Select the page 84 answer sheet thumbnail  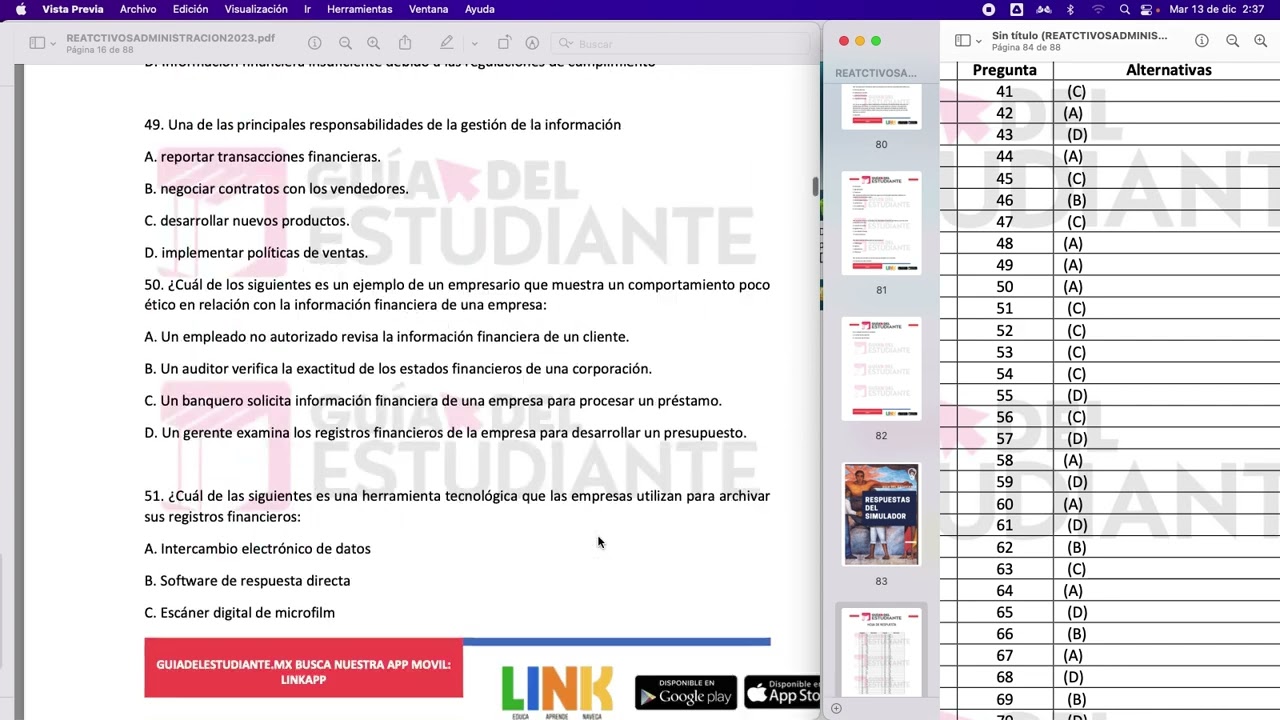881,652
